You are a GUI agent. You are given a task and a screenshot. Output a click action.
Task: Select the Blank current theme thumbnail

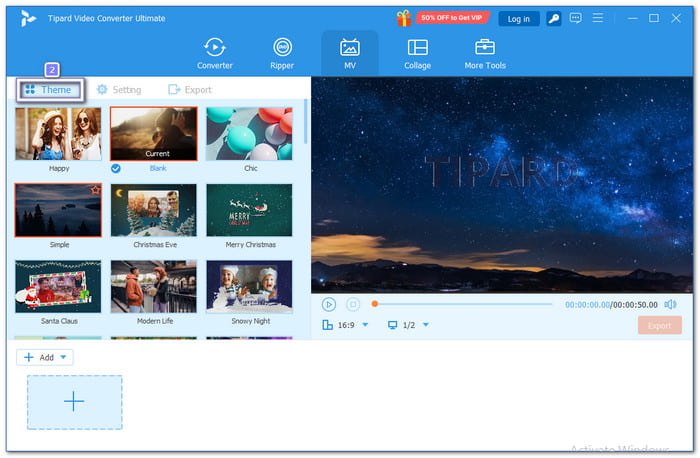tap(154, 134)
